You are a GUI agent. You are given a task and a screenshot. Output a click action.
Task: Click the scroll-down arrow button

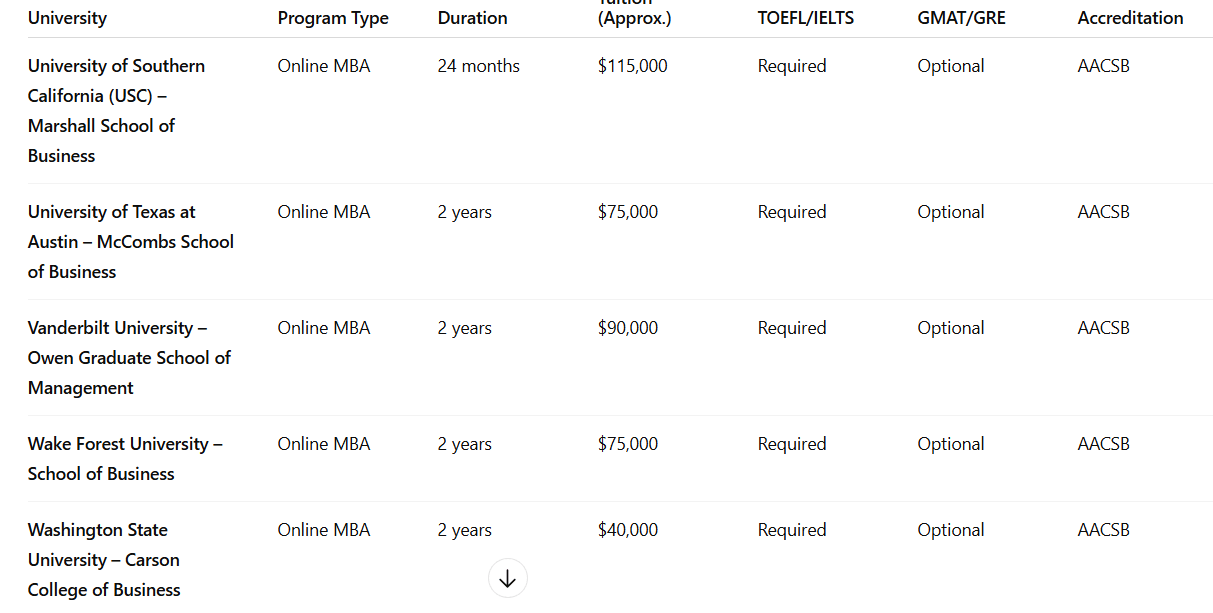[x=507, y=578]
